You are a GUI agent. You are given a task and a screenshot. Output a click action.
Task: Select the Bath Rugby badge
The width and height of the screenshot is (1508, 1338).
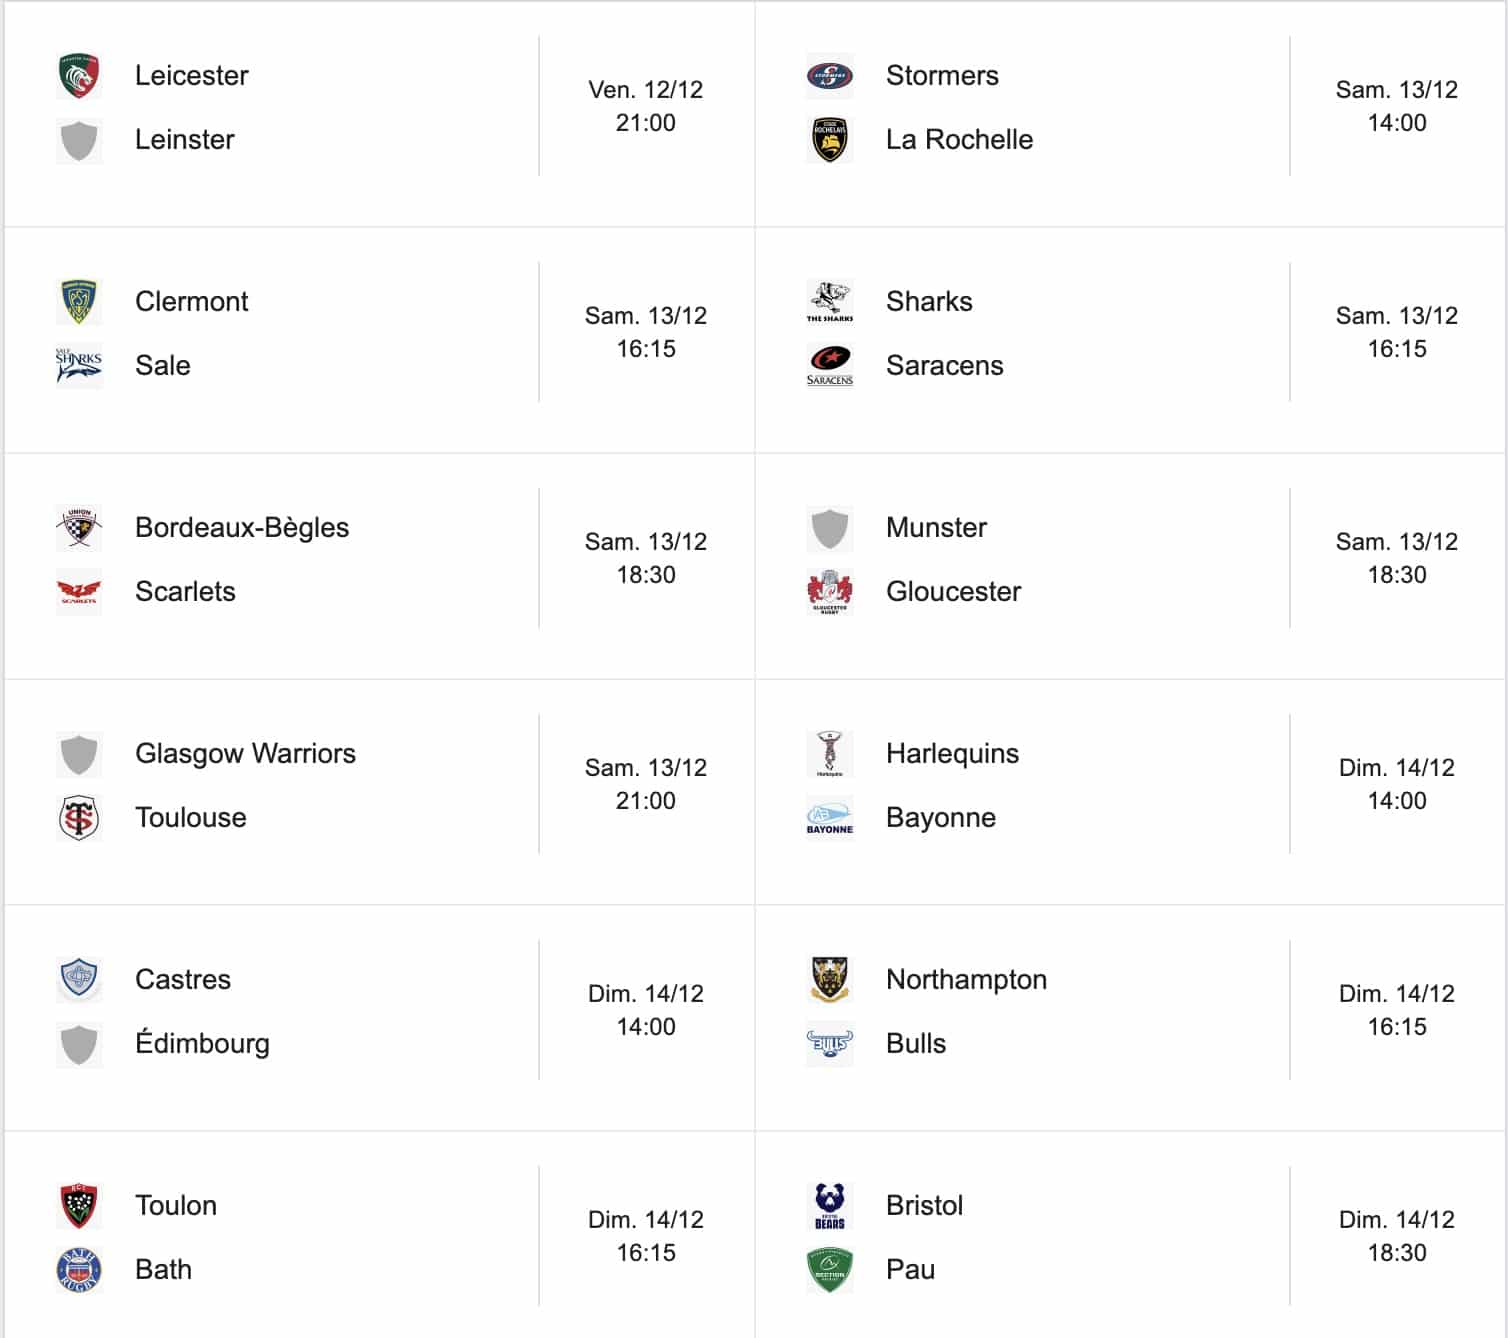point(79,1270)
